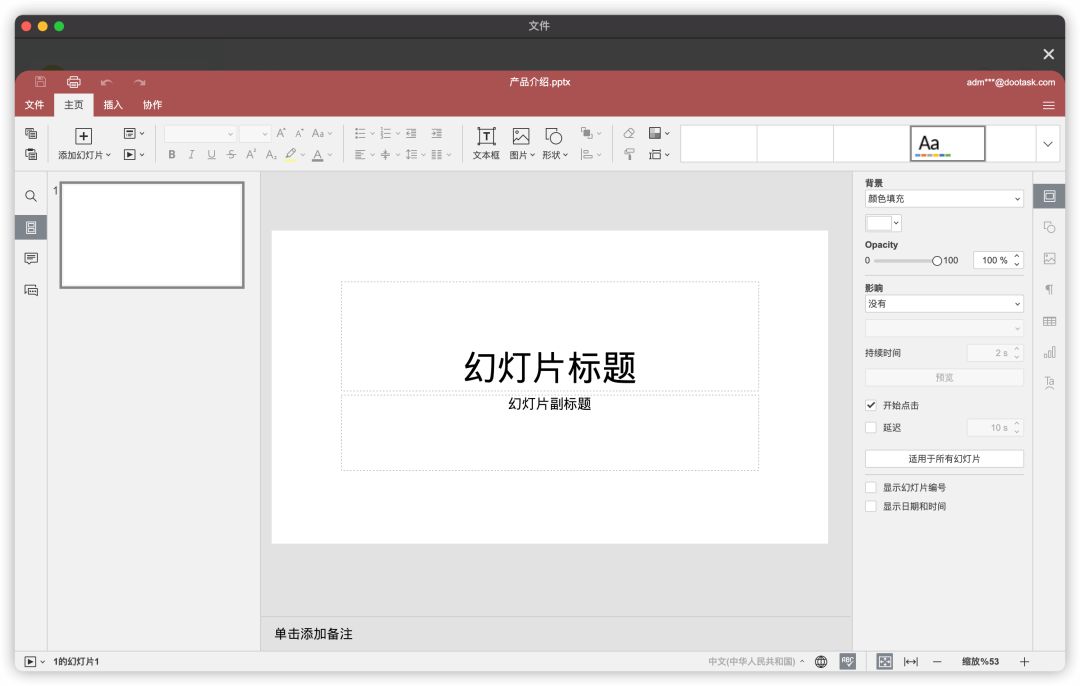Click the save icon in the title bar
The image size is (1080, 686).
pos(40,82)
